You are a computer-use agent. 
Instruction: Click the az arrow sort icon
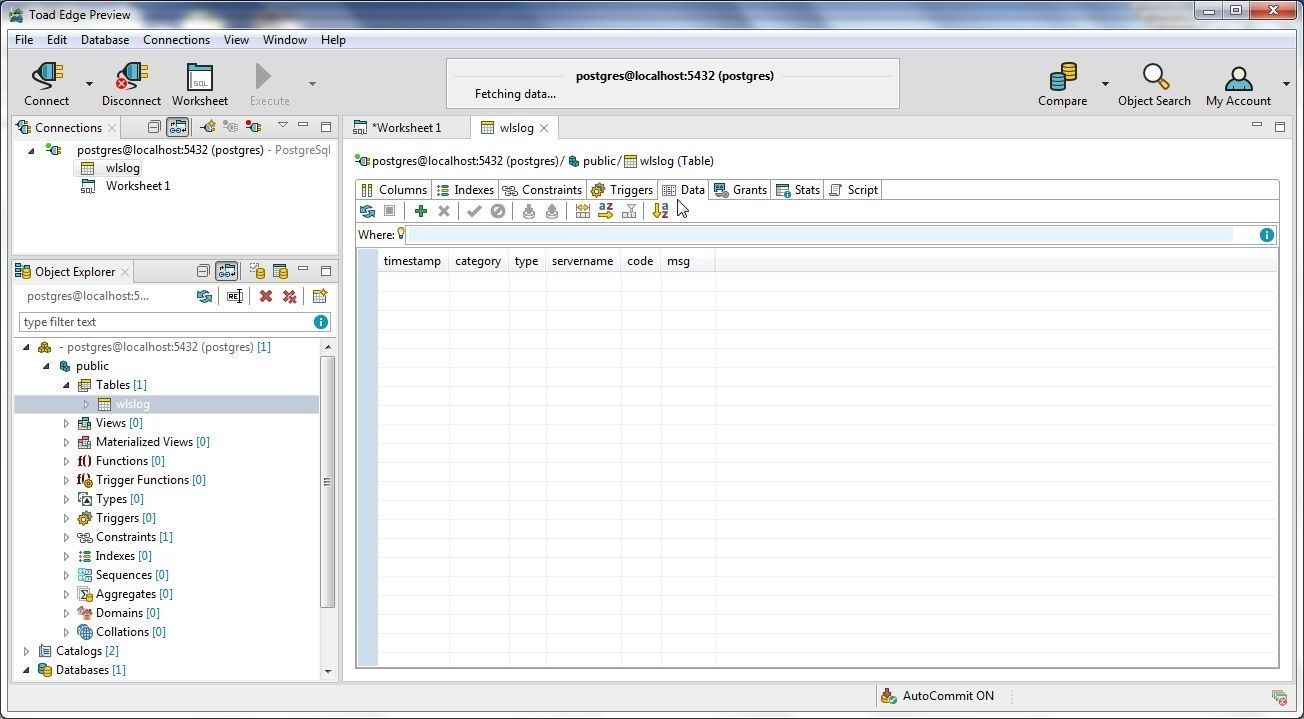tap(605, 211)
